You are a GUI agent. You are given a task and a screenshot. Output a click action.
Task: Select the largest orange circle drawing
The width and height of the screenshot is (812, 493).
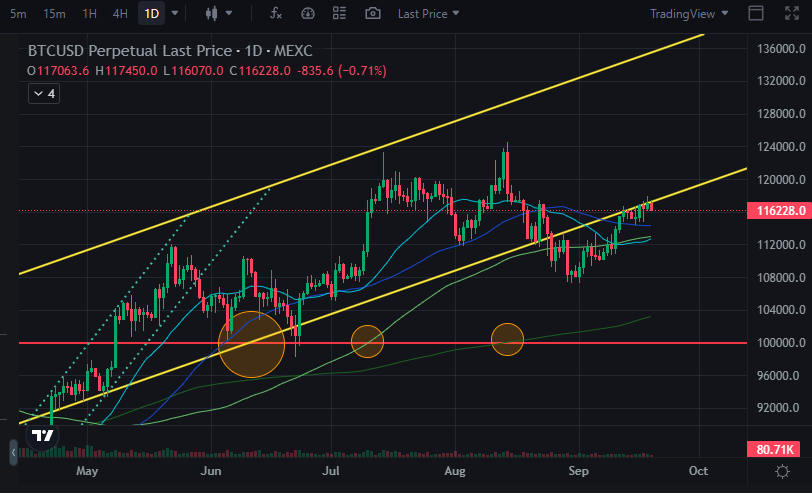[x=252, y=344]
